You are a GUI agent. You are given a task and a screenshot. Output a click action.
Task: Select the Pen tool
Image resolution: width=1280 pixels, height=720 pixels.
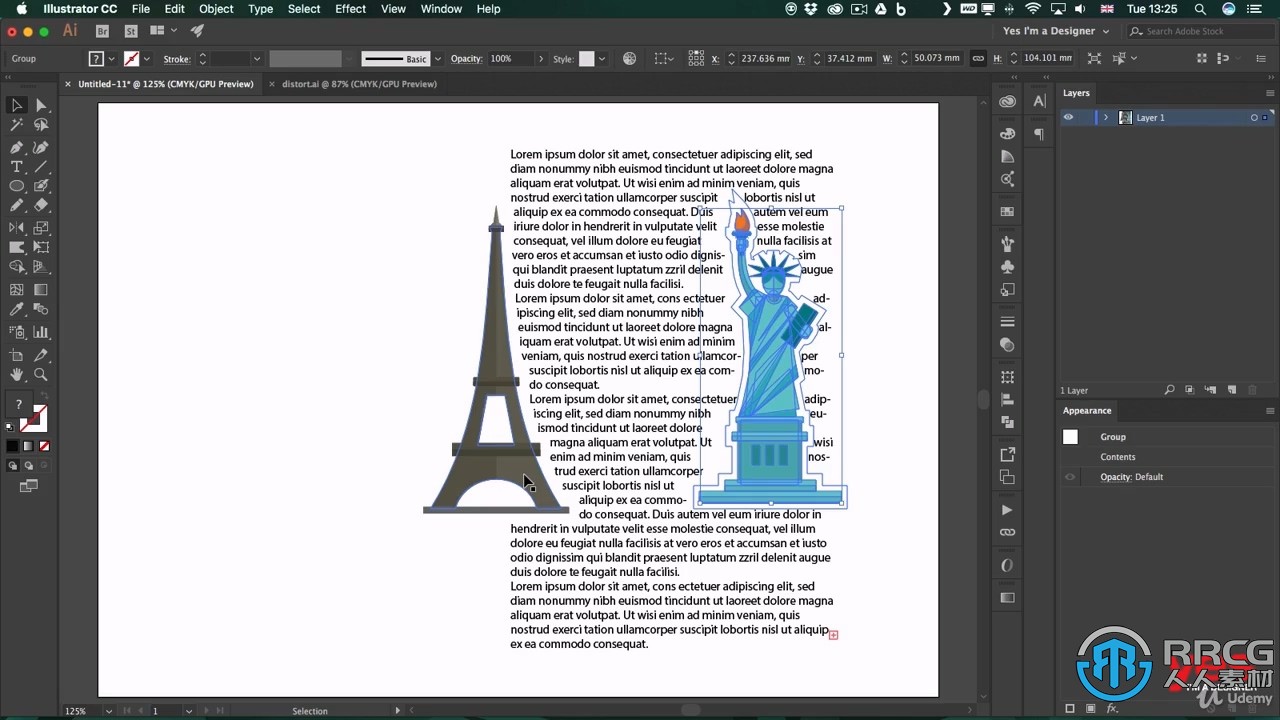coord(17,147)
